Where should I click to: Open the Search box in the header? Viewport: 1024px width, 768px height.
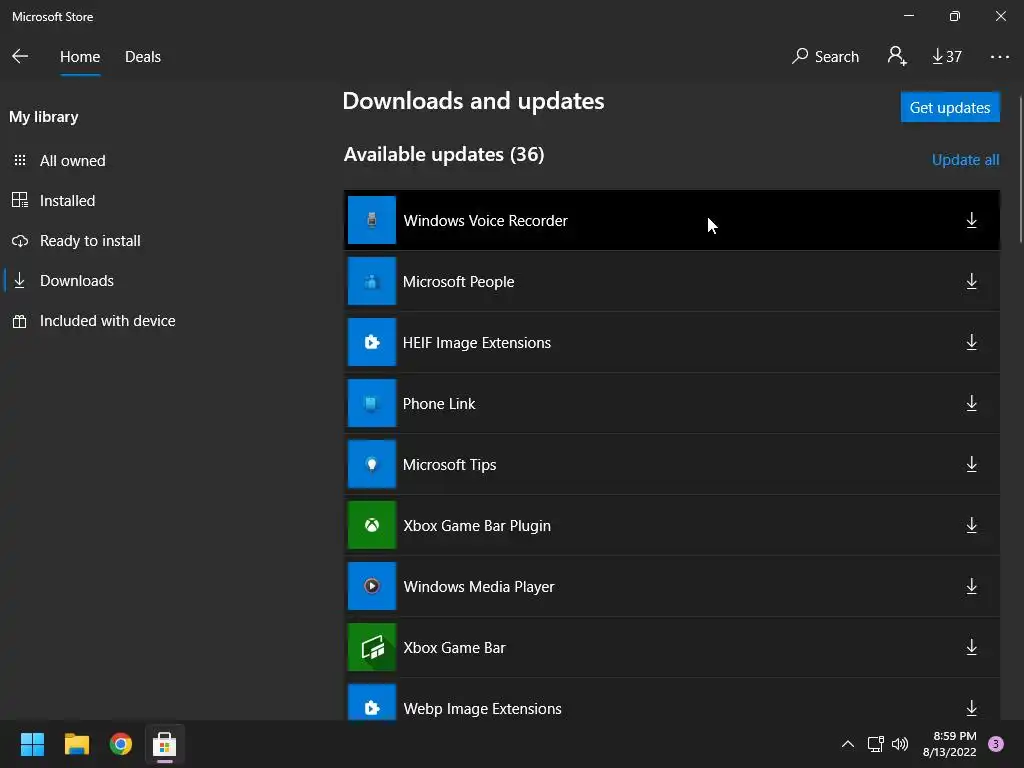825,57
